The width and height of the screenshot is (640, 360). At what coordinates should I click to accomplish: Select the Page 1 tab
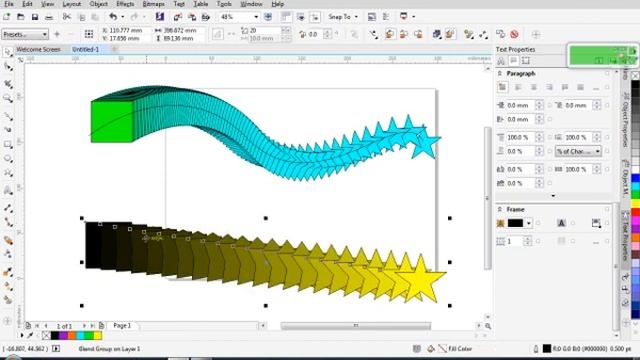tap(122, 326)
